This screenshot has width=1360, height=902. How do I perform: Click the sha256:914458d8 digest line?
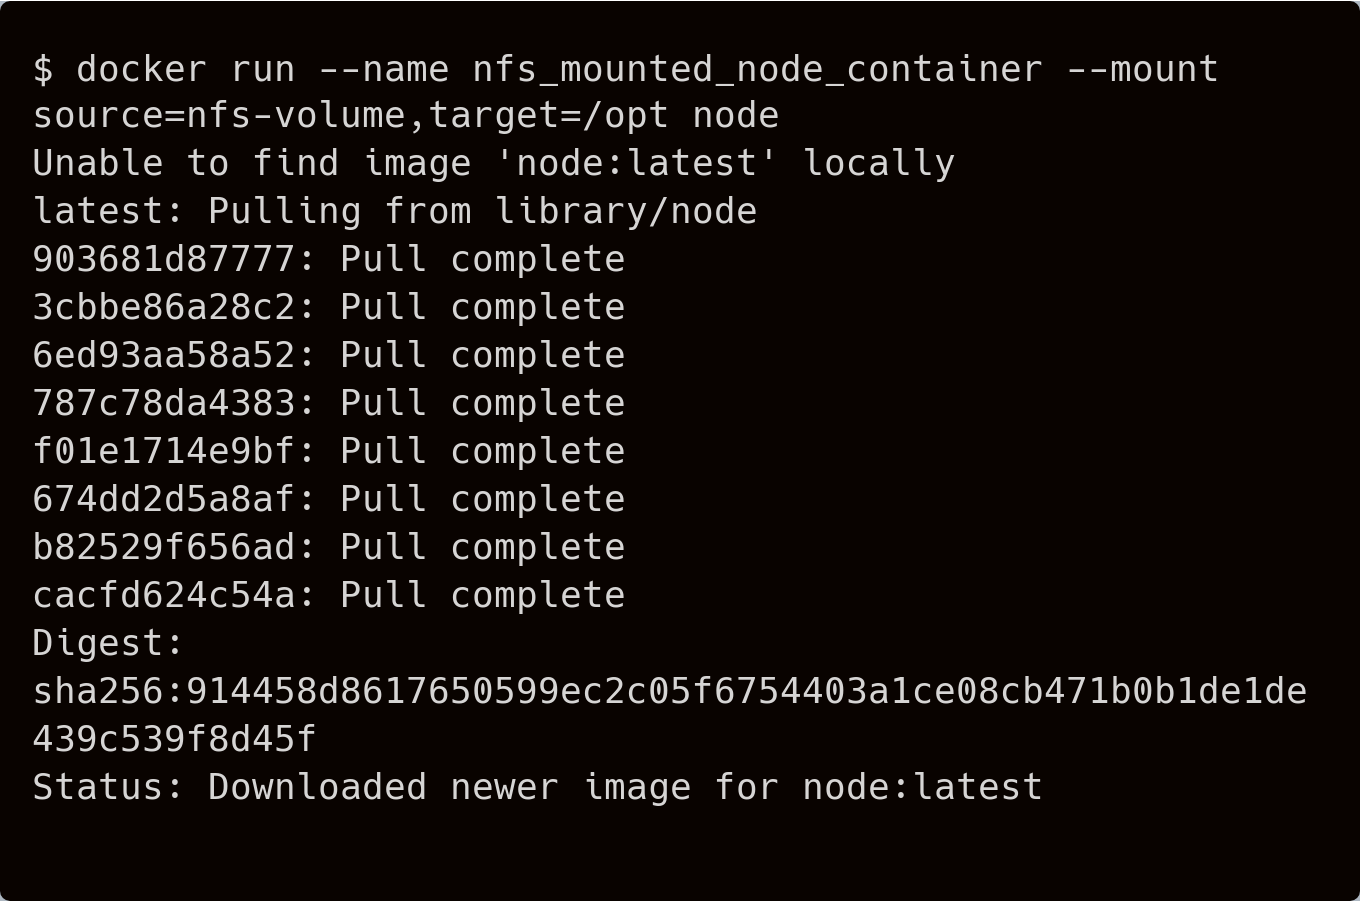pyautogui.click(x=670, y=691)
